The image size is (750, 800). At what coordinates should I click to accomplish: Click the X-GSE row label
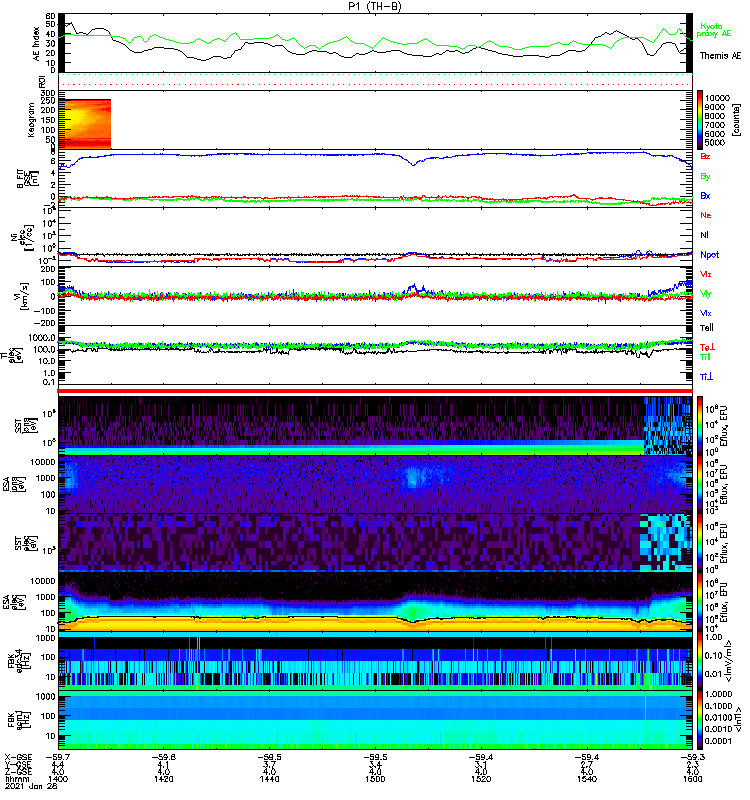click(x=18, y=757)
